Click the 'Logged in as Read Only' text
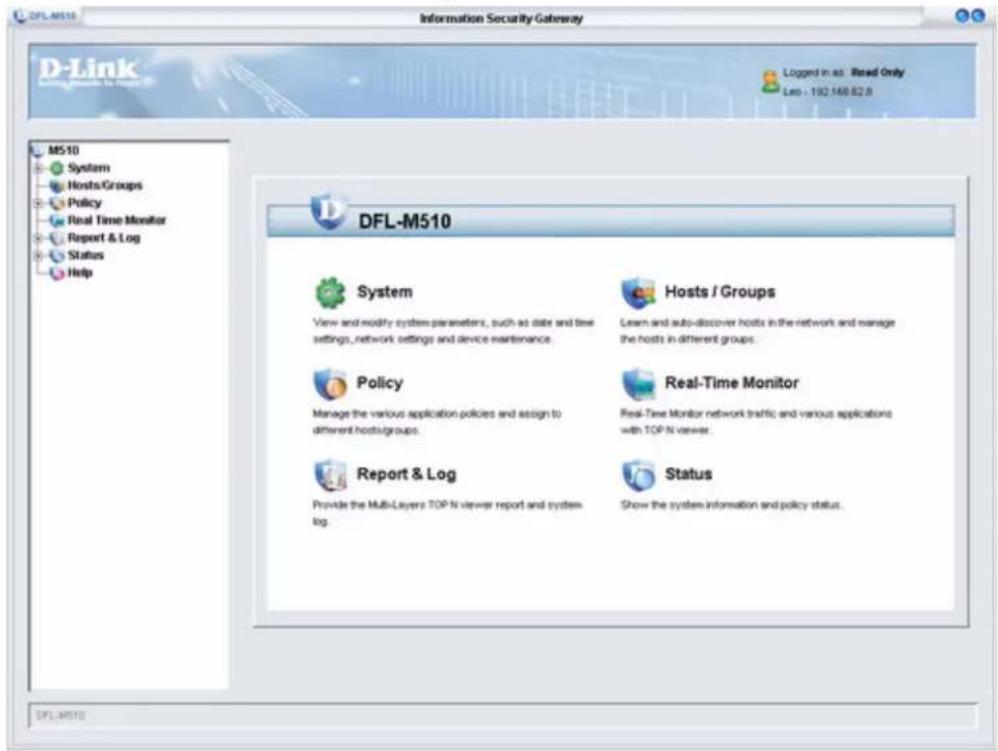 [x=843, y=73]
